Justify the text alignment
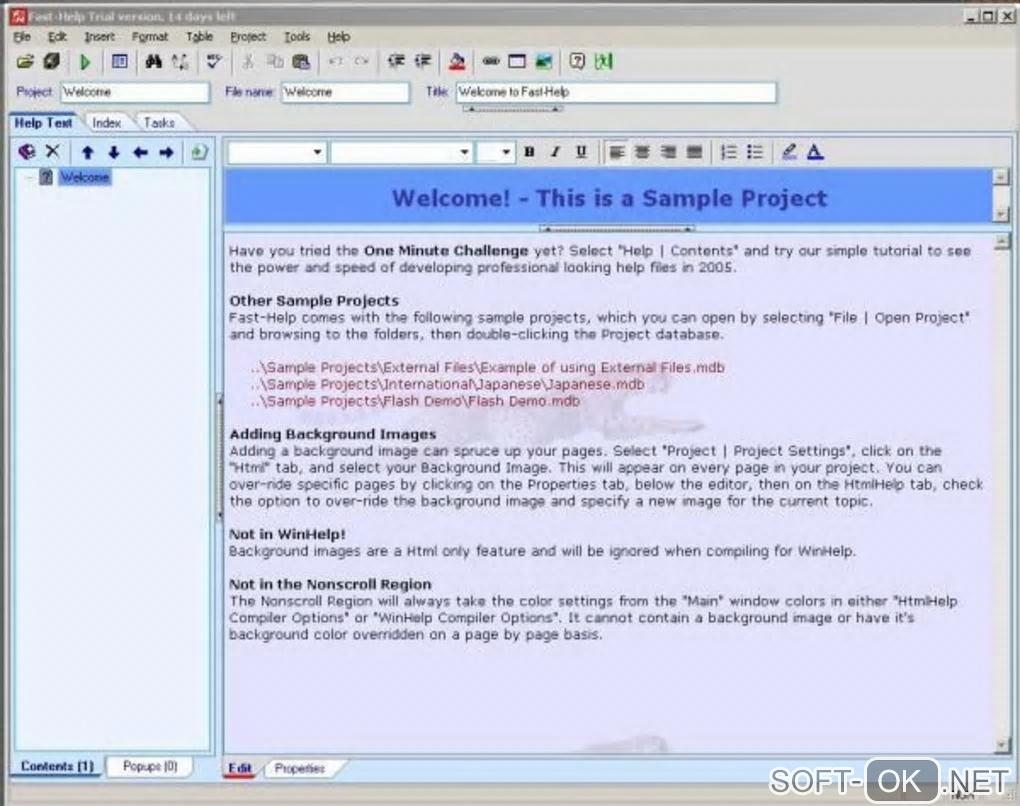 (x=695, y=152)
